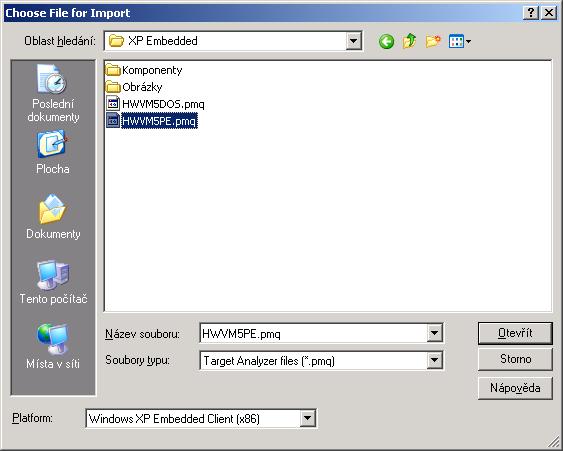The height and width of the screenshot is (451, 563).
Task: Go to Plocha in places bar
Action: [x=53, y=153]
